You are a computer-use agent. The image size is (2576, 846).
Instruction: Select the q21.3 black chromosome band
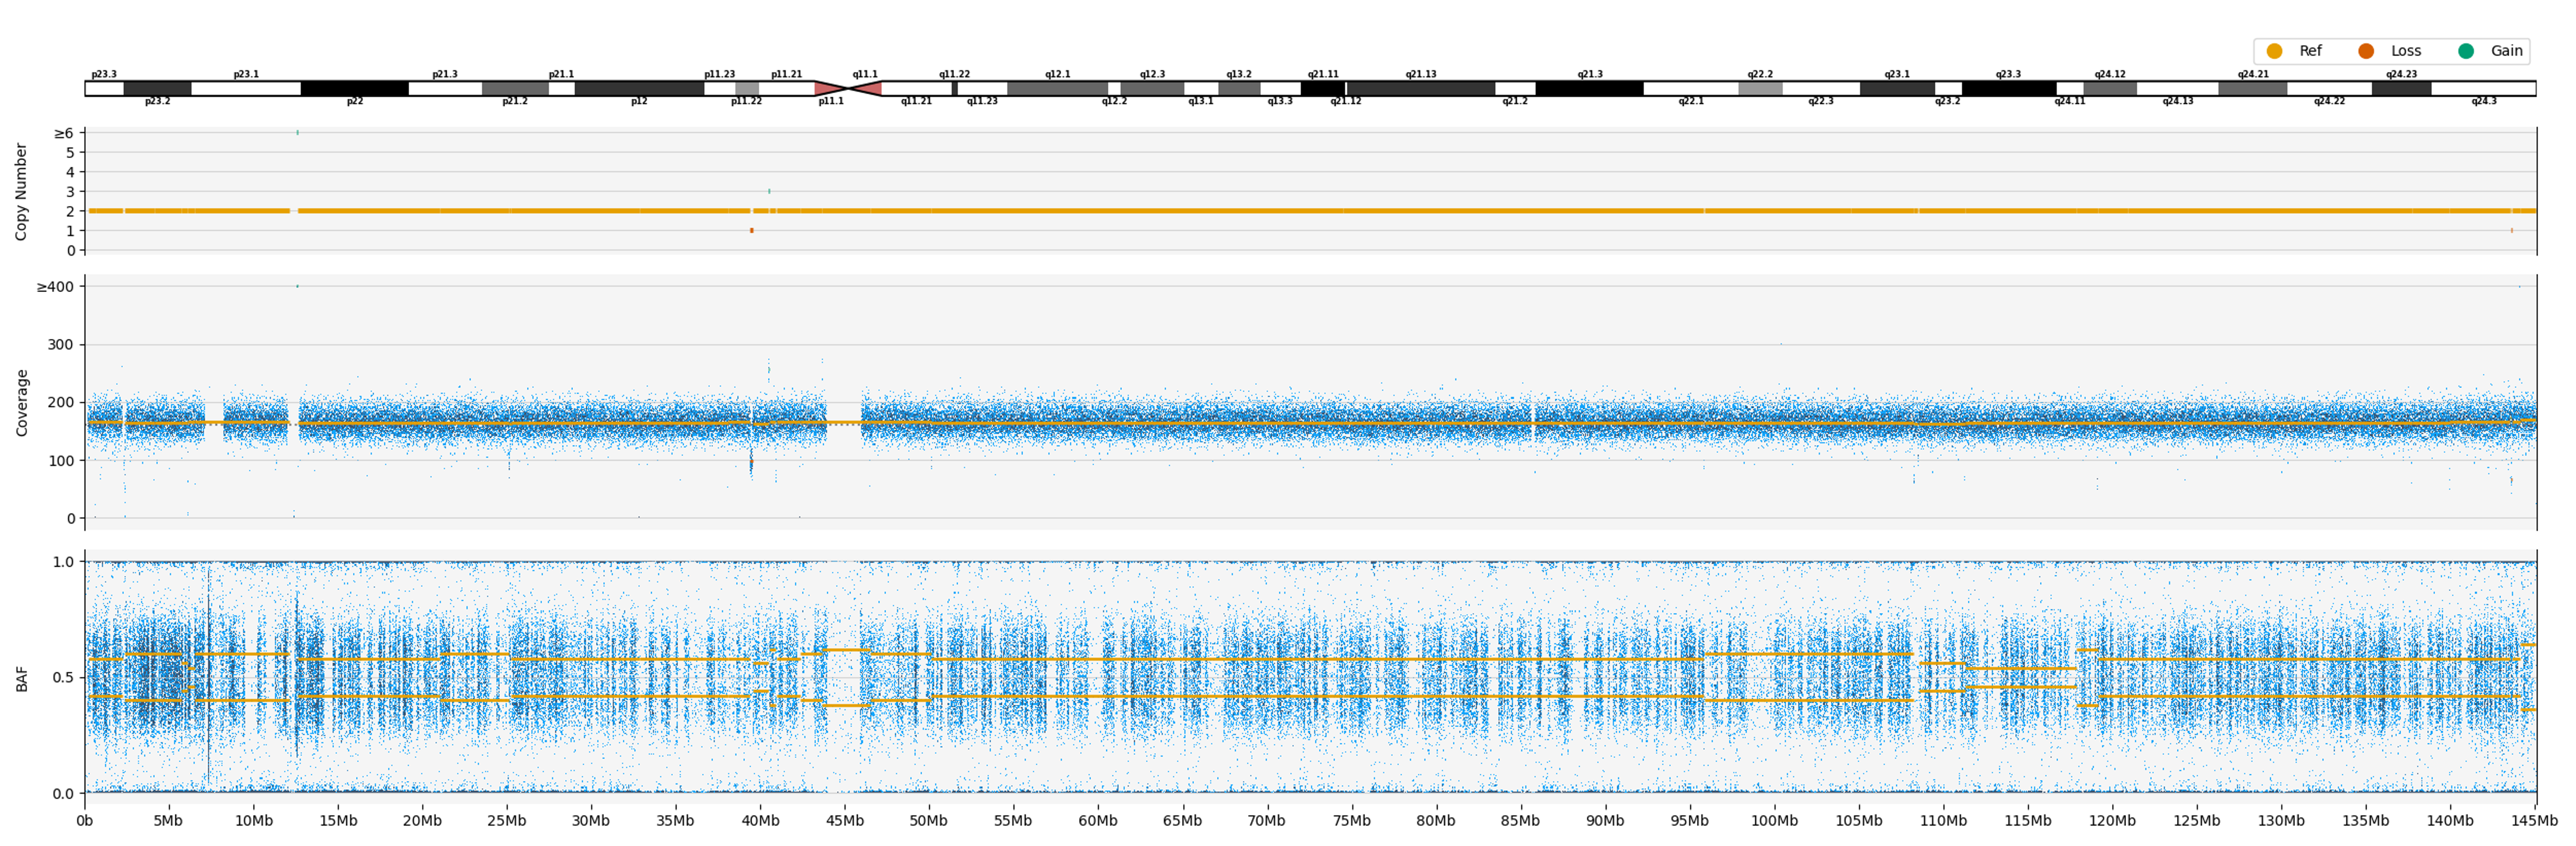(1589, 89)
